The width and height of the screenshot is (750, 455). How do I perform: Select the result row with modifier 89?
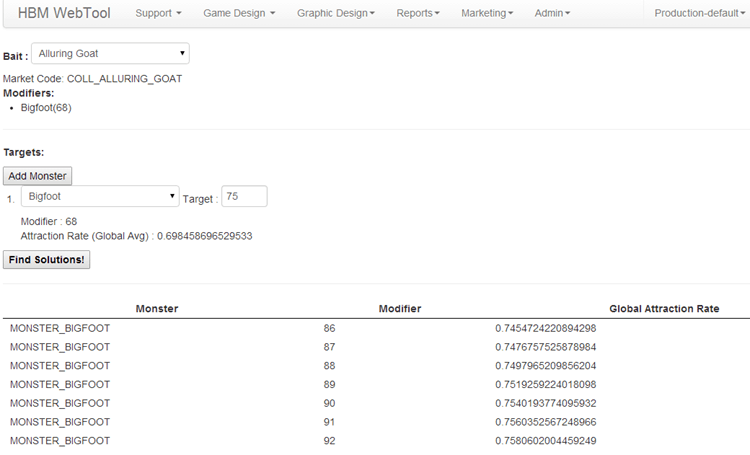pyautogui.click(x=330, y=384)
